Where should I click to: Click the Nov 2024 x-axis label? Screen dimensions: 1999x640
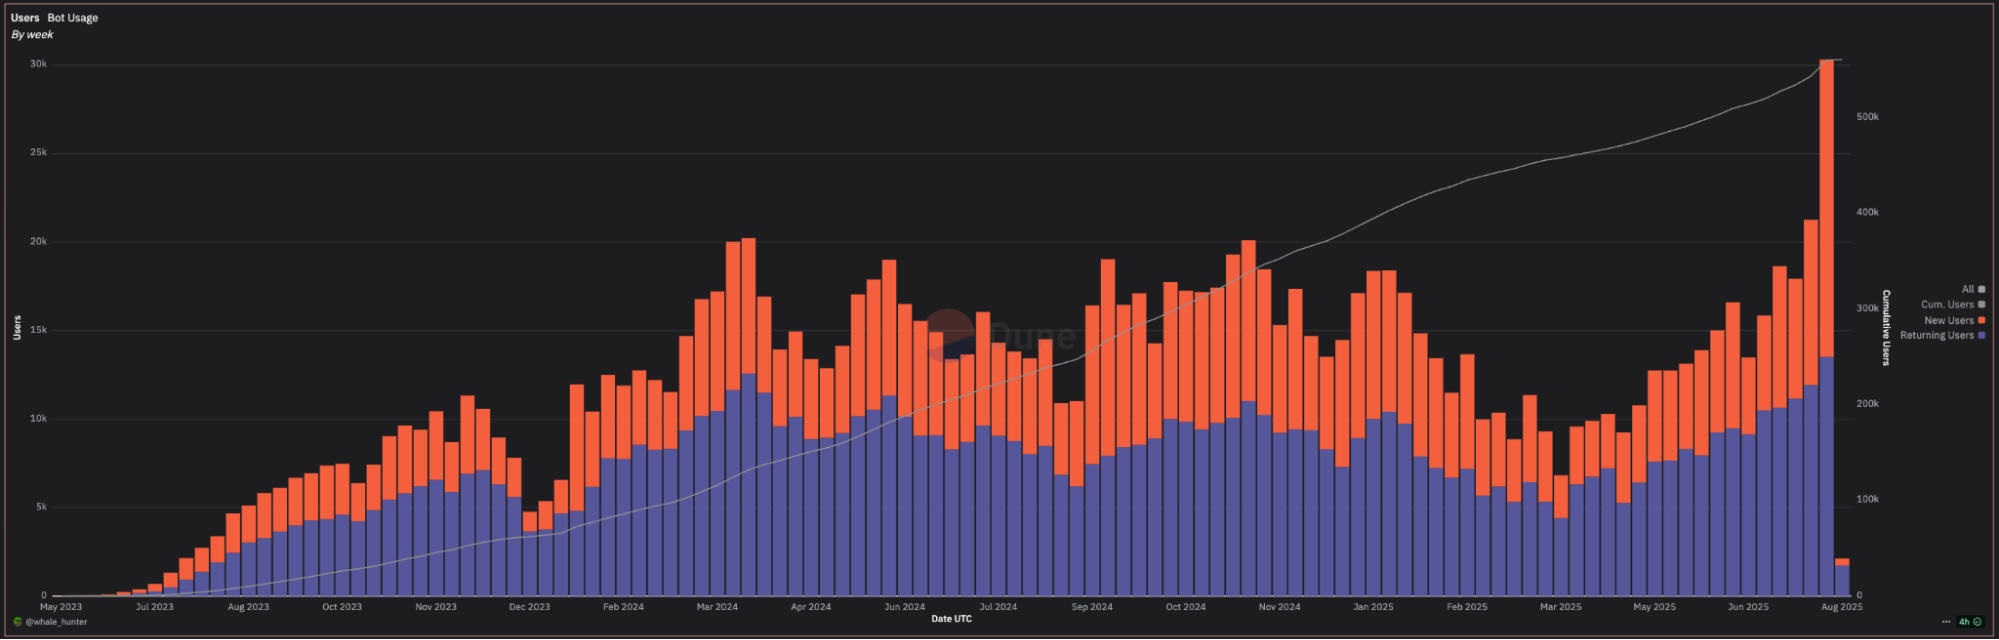tap(1280, 607)
